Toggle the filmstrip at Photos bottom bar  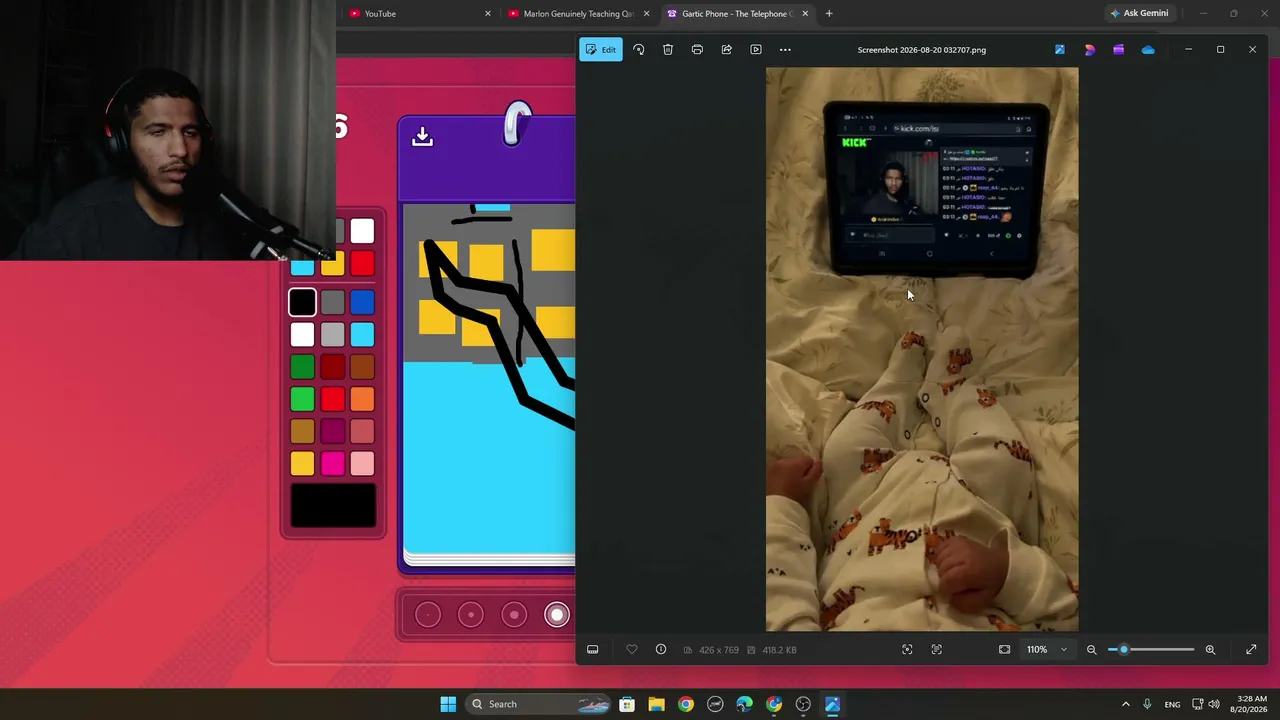(593, 650)
